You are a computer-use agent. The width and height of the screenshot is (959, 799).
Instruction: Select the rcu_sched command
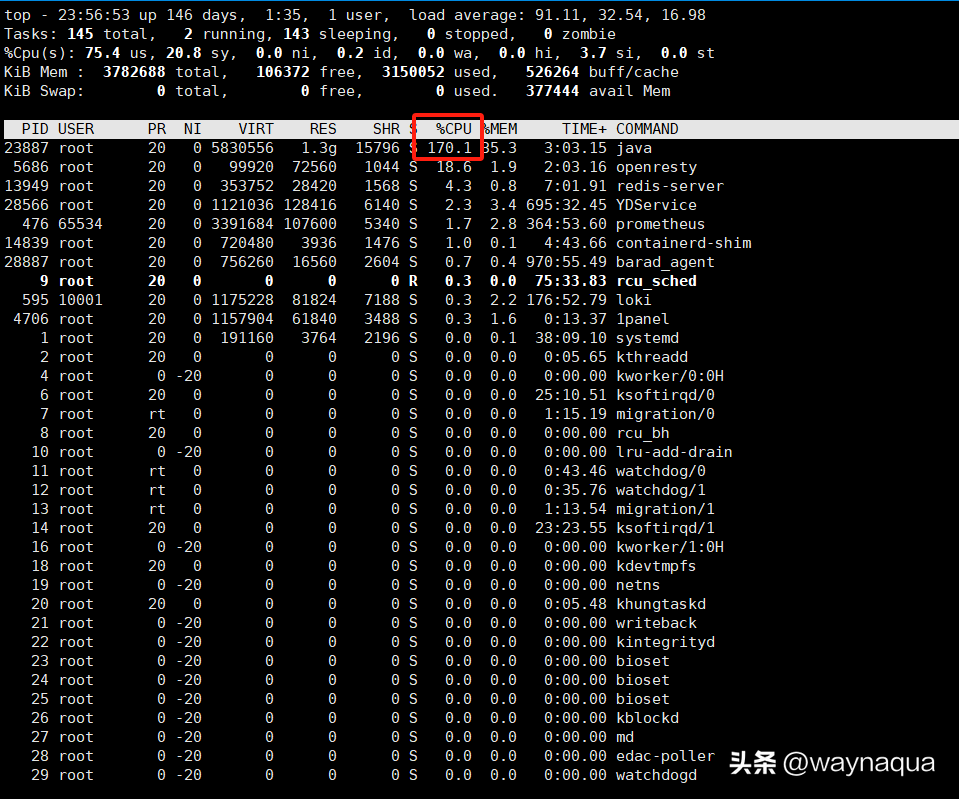point(656,281)
